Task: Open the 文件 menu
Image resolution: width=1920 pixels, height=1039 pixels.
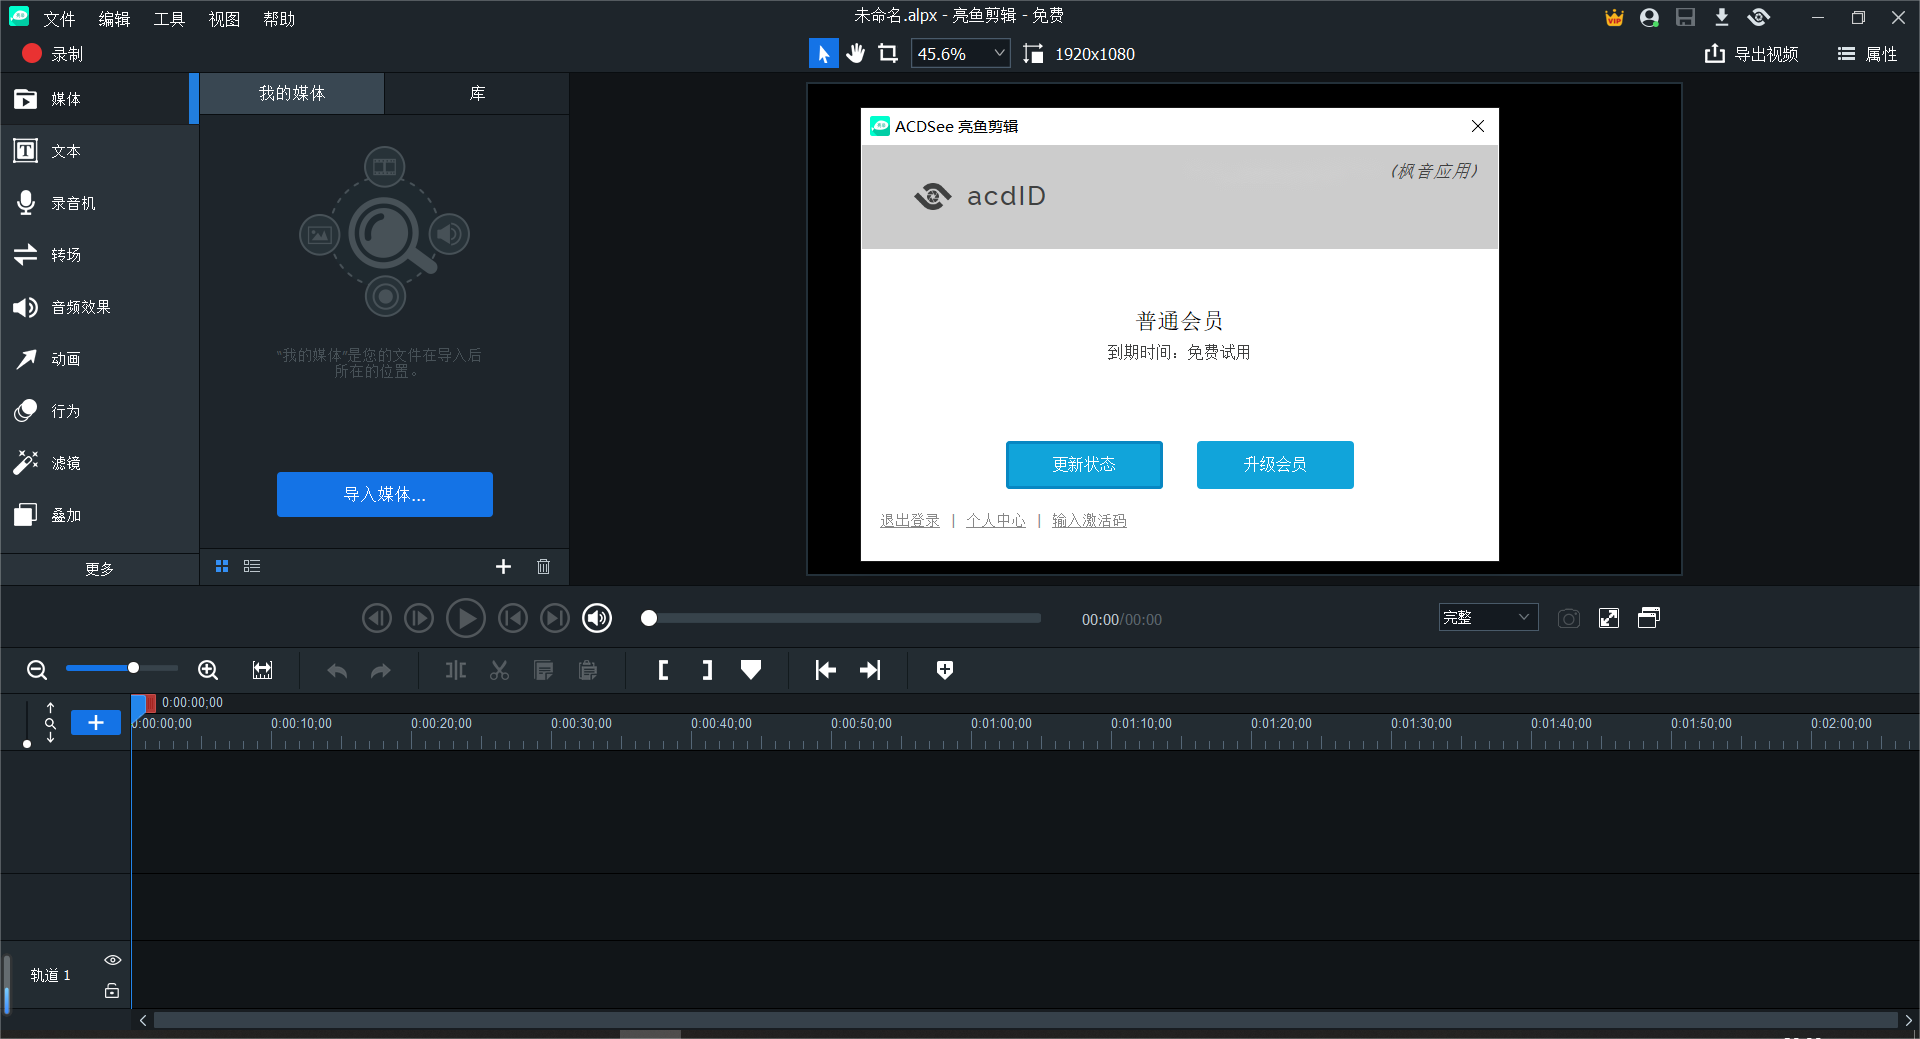Action: (59, 19)
